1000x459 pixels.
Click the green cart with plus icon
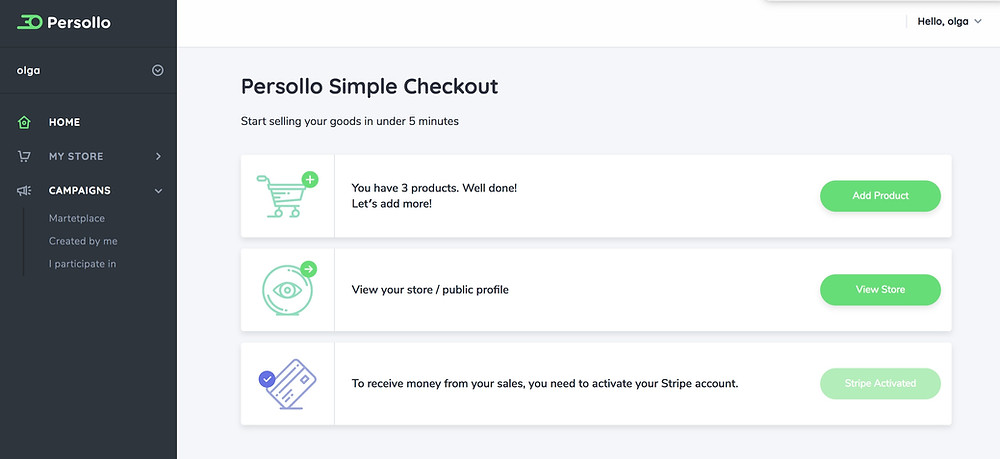pyautogui.click(x=287, y=195)
